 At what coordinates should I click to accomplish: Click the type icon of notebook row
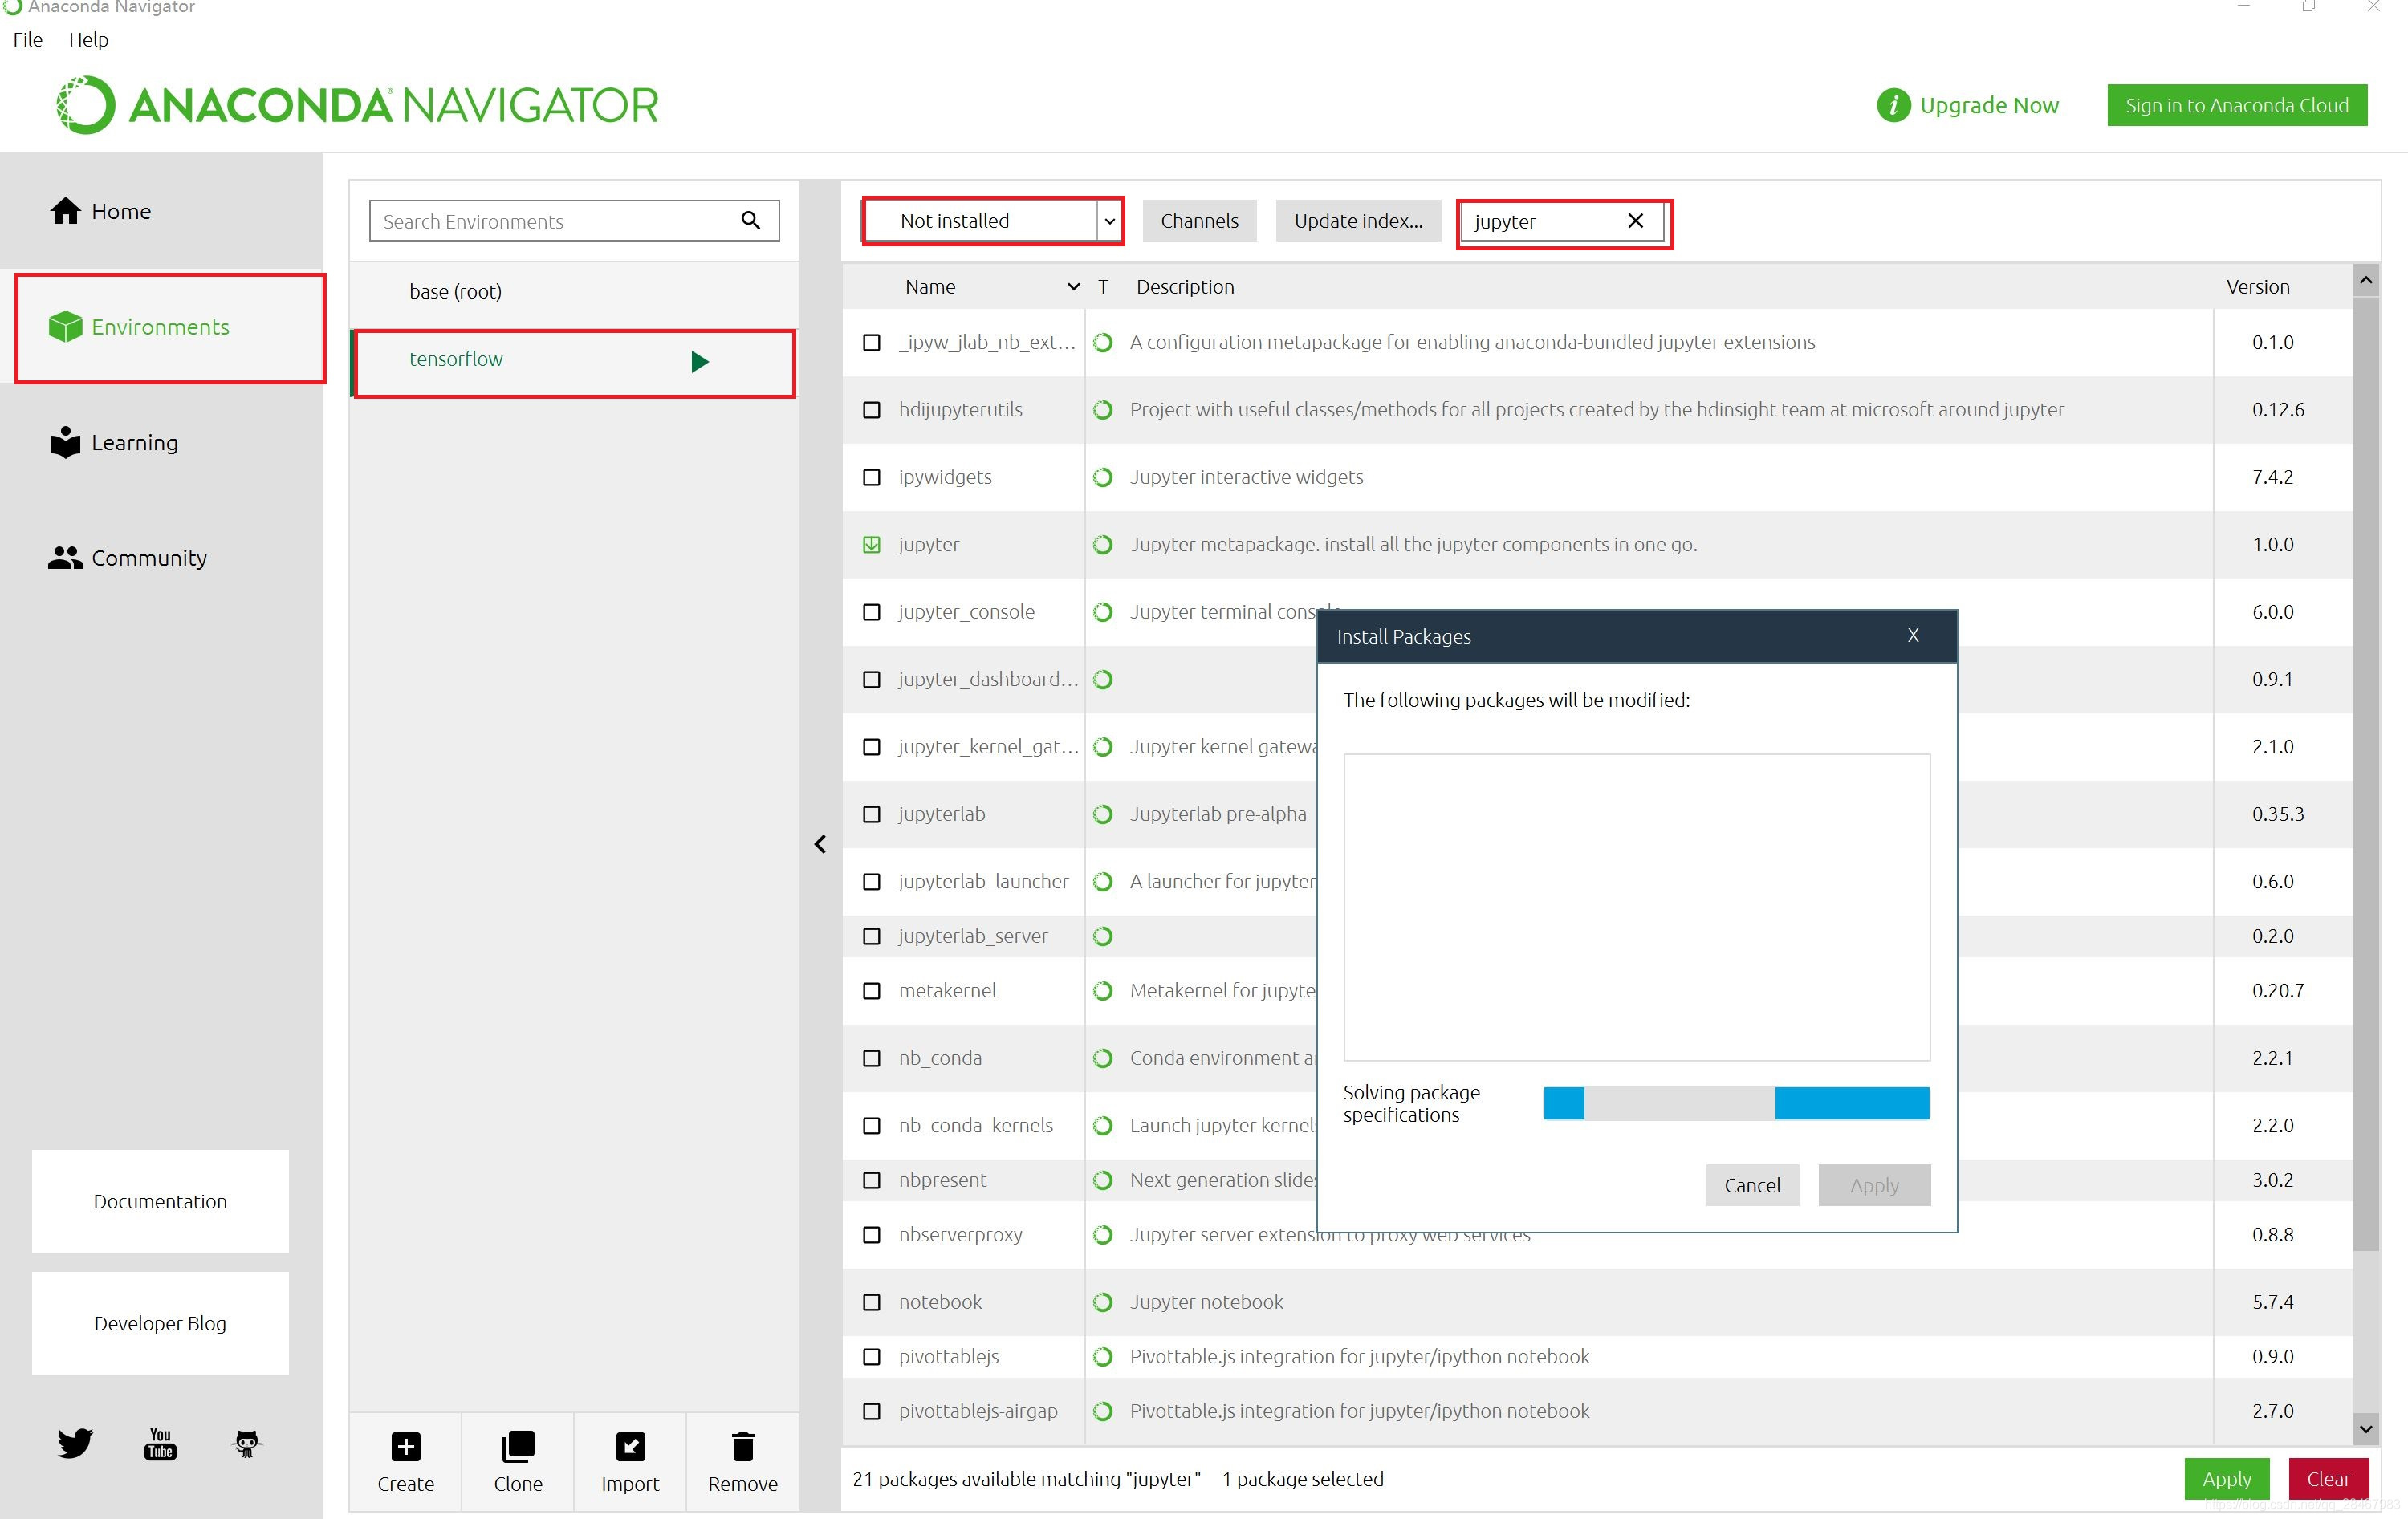[x=1103, y=1302]
